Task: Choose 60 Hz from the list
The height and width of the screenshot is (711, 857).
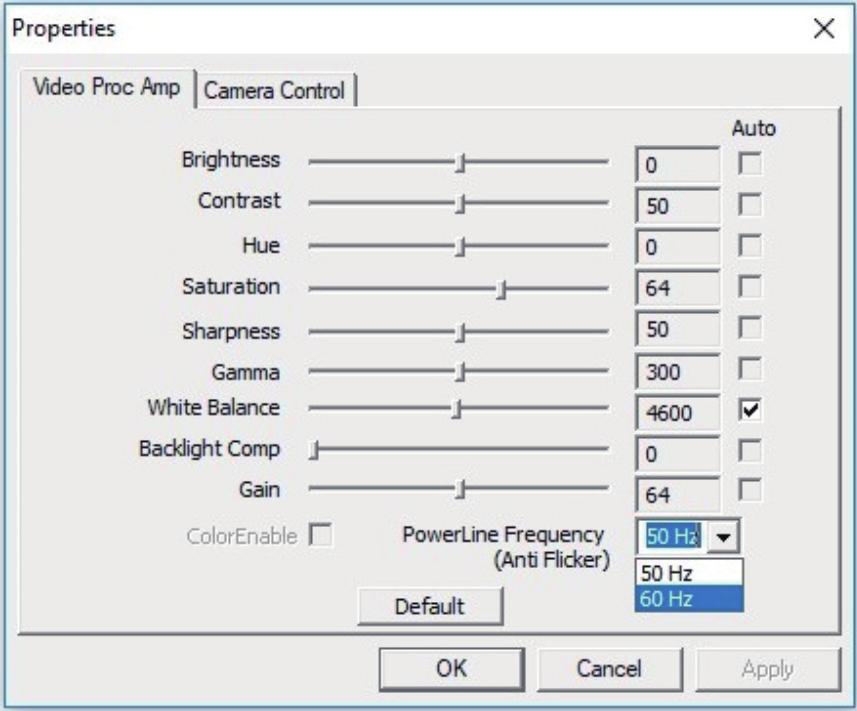Action: (x=689, y=599)
